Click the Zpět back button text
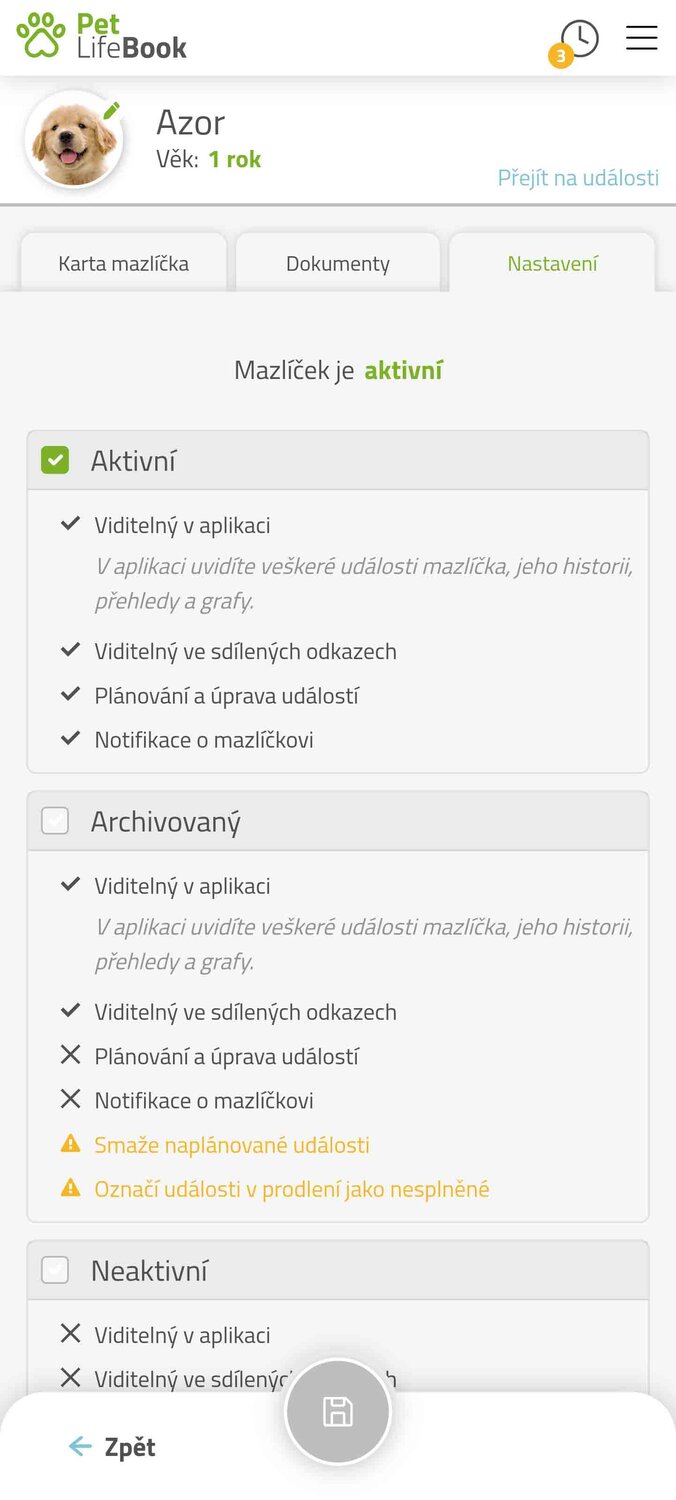676x1500 pixels. tap(130, 1447)
